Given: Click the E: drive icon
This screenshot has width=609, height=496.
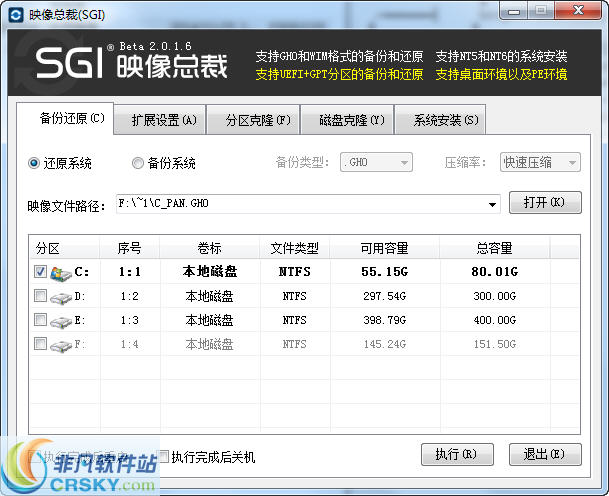Looking at the screenshot, I should tap(61, 322).
